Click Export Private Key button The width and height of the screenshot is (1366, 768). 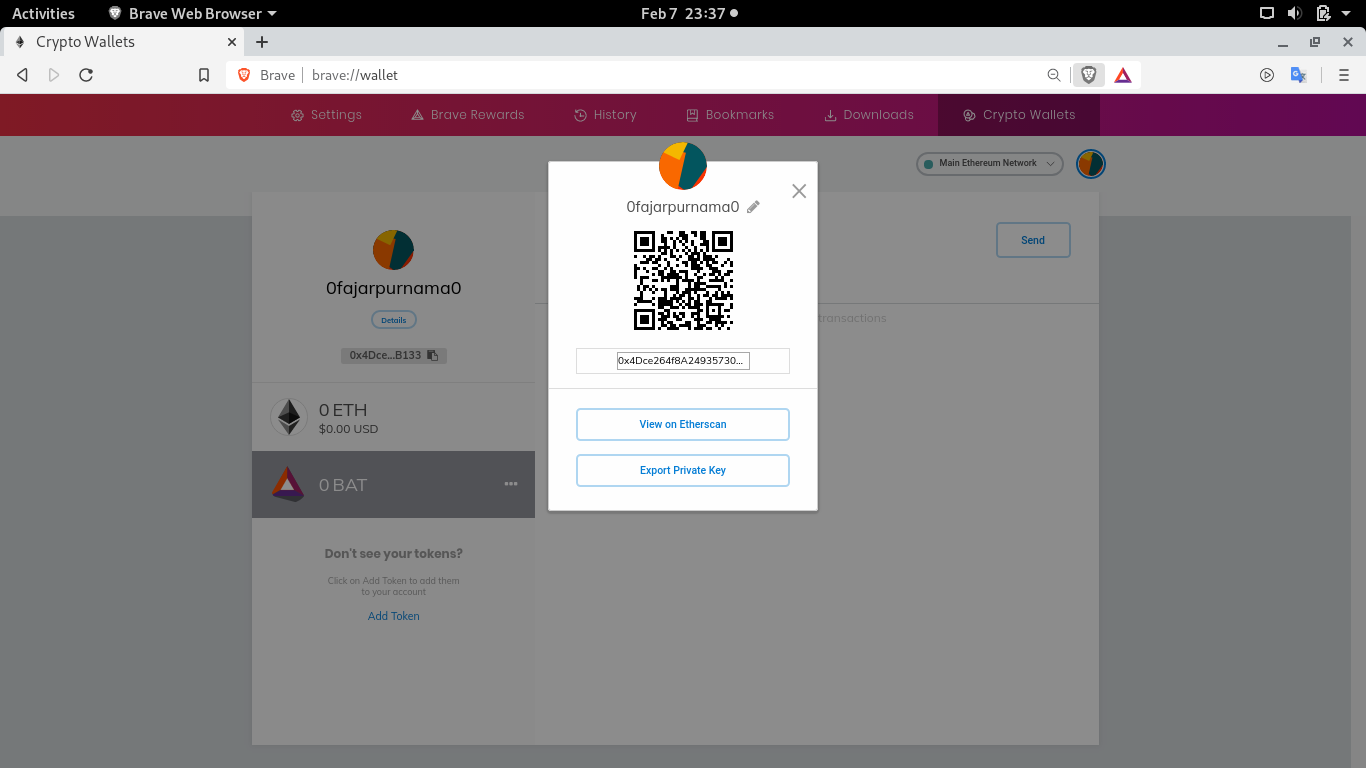coord(683,470)
